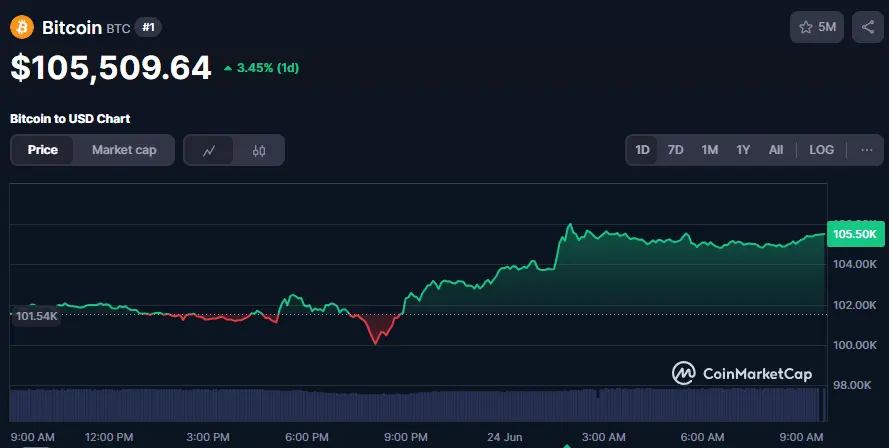The width and height of the screenshot is (889, 448).
Task: Add Bitcoin to watchlist via star button
Action: pos(817,27)
